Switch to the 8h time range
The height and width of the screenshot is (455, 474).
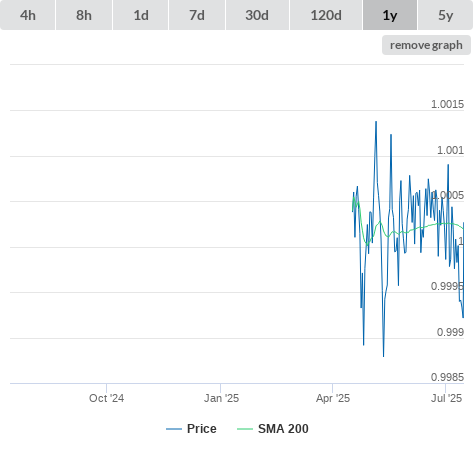coord(84,15)
